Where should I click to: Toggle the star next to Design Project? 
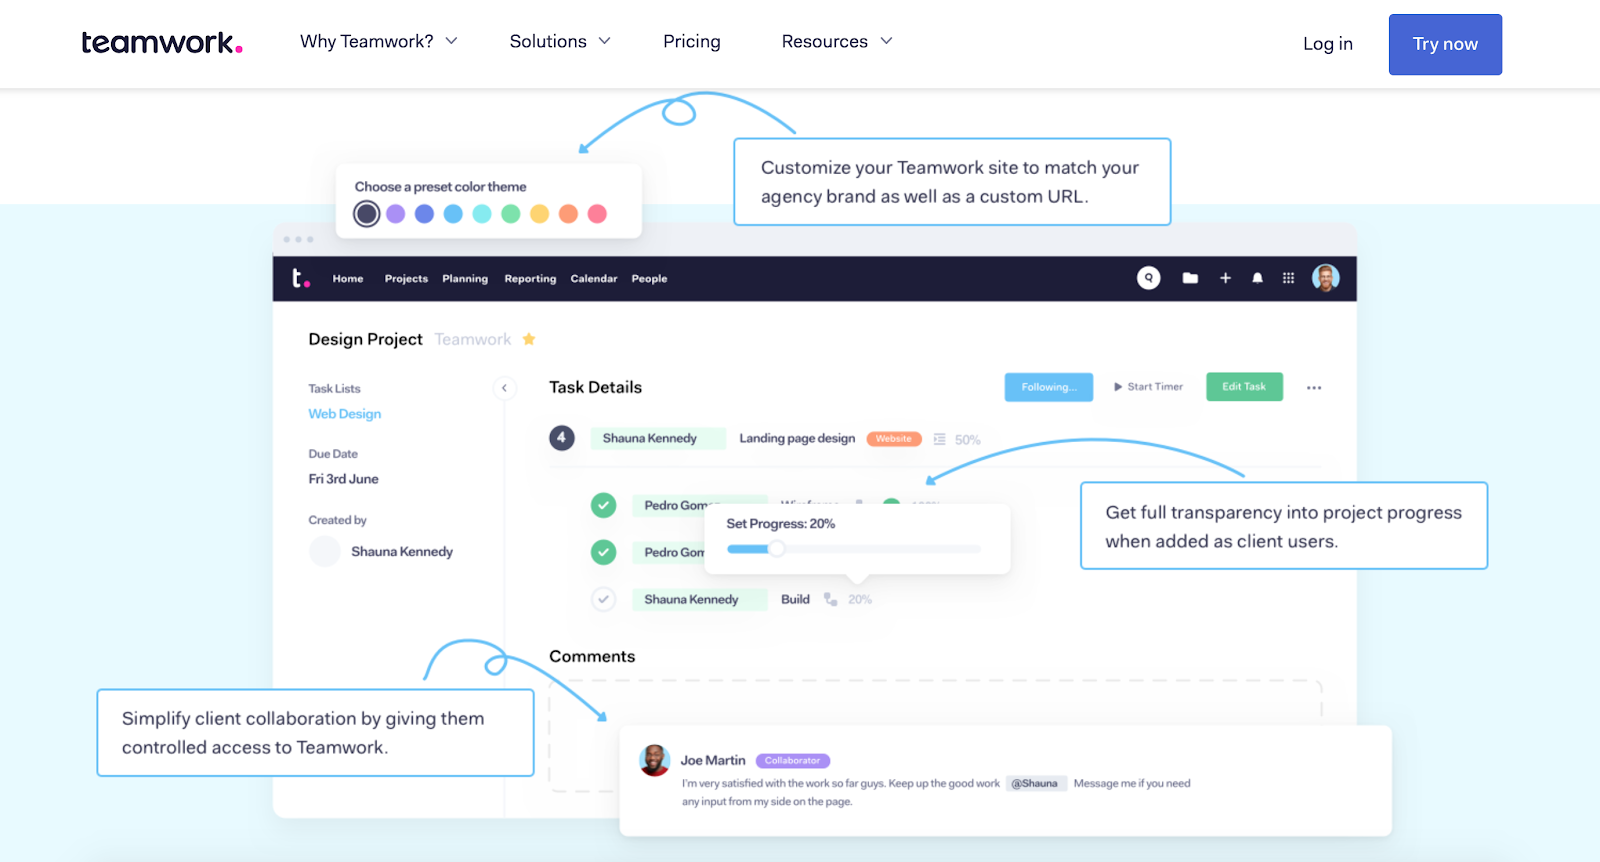click(x=529, y=339)
